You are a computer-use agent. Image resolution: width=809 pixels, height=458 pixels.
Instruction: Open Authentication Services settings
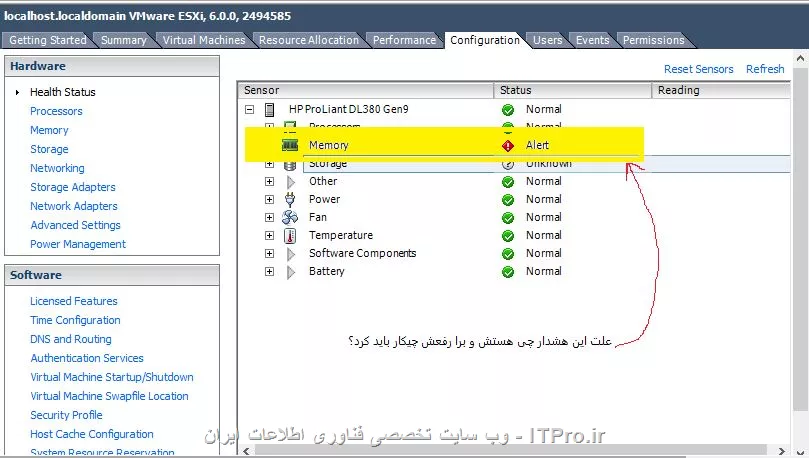(87, 358)
